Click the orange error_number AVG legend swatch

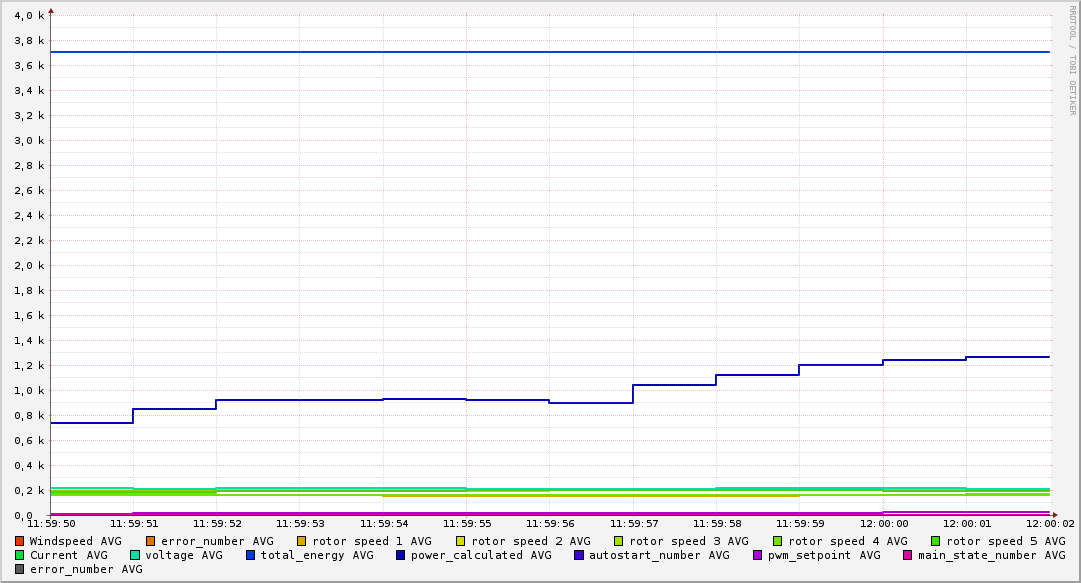point(151,542)
